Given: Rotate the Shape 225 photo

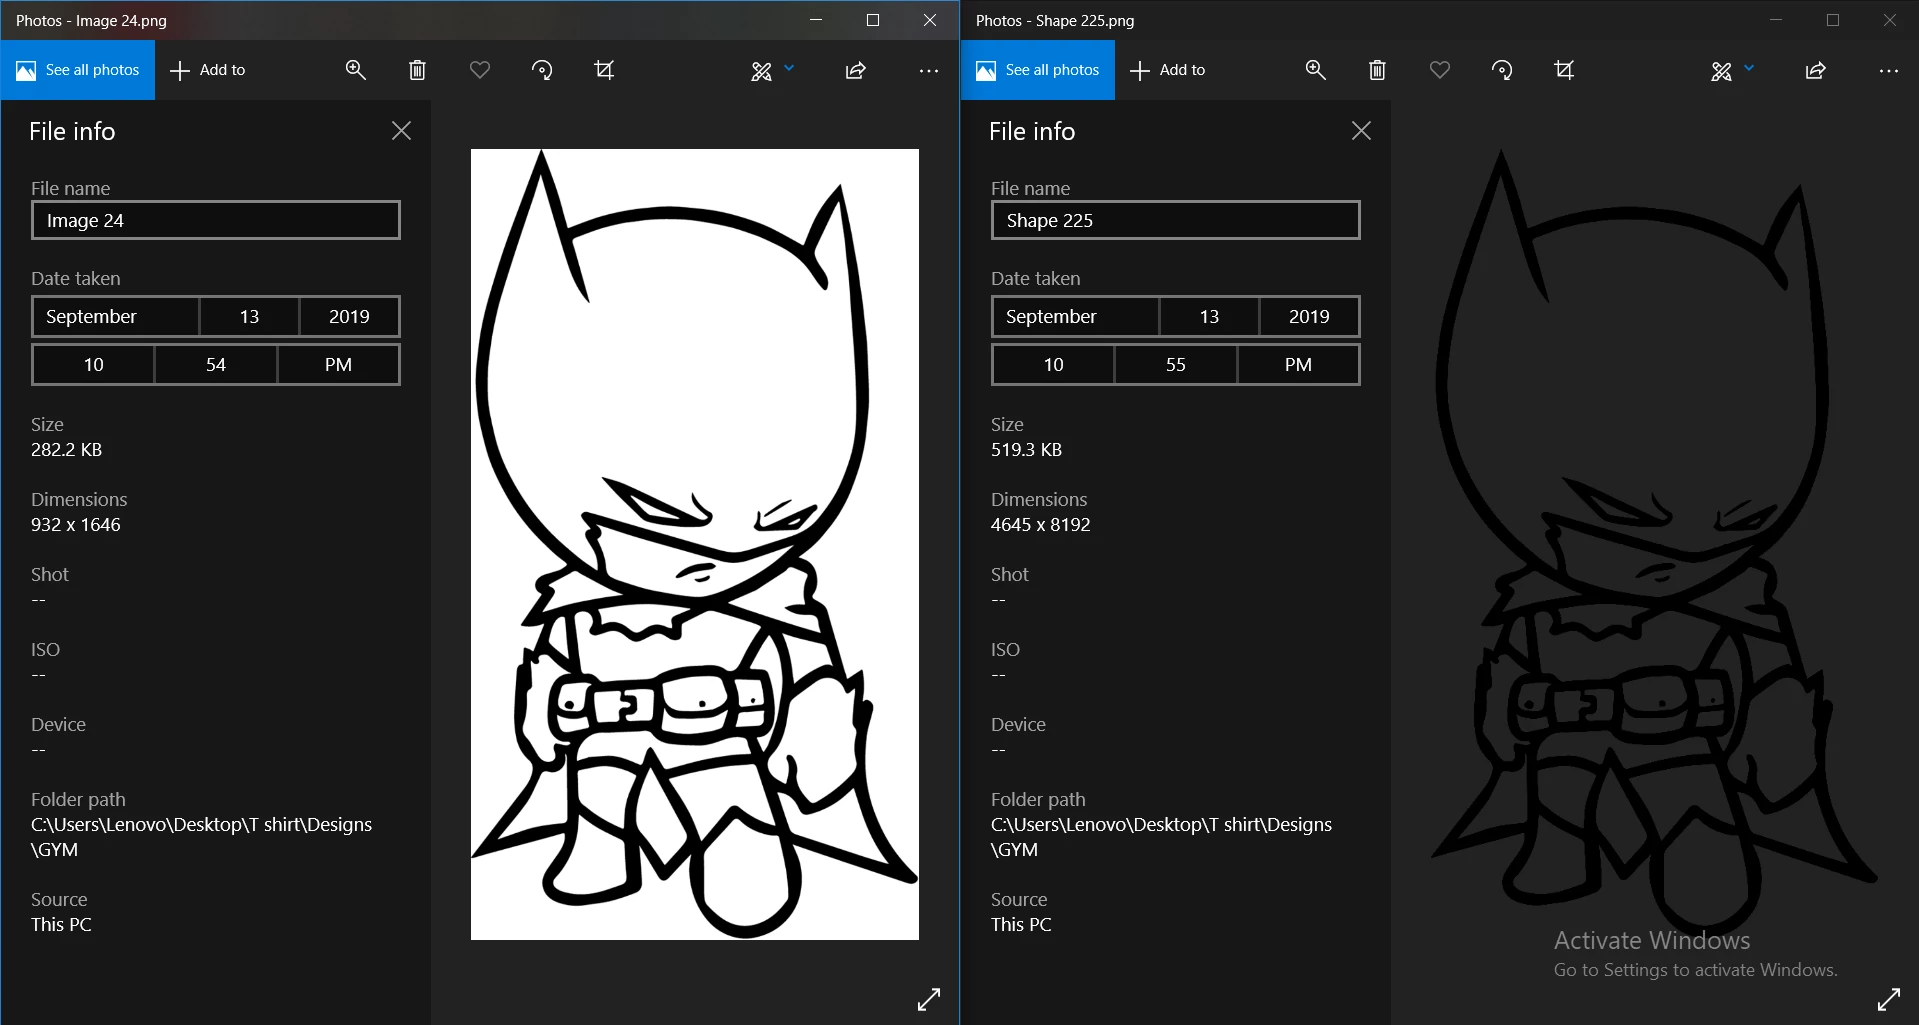Looking at the screenshot, I should pyautogui.click(x=1502, y=70).
